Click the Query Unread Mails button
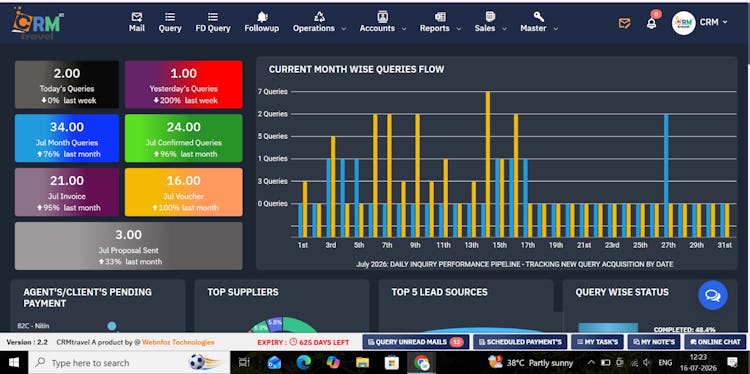Image resolution: width=750 pixels, height=374 pixels. click(416, 342)
